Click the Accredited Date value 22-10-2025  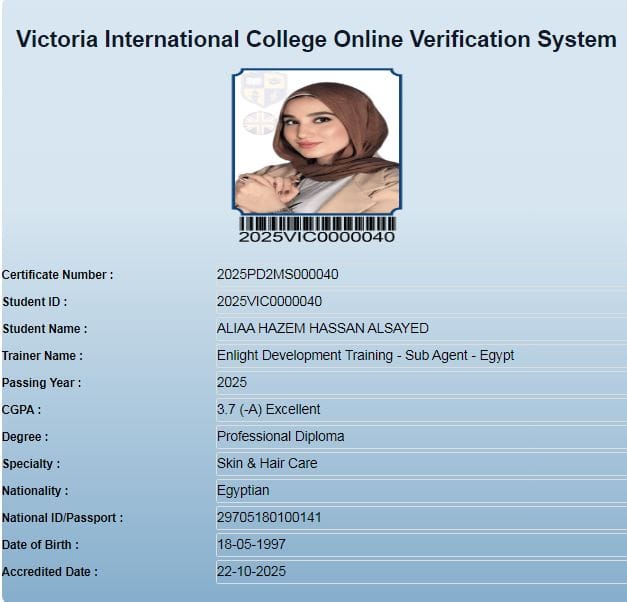click(251, 571)
